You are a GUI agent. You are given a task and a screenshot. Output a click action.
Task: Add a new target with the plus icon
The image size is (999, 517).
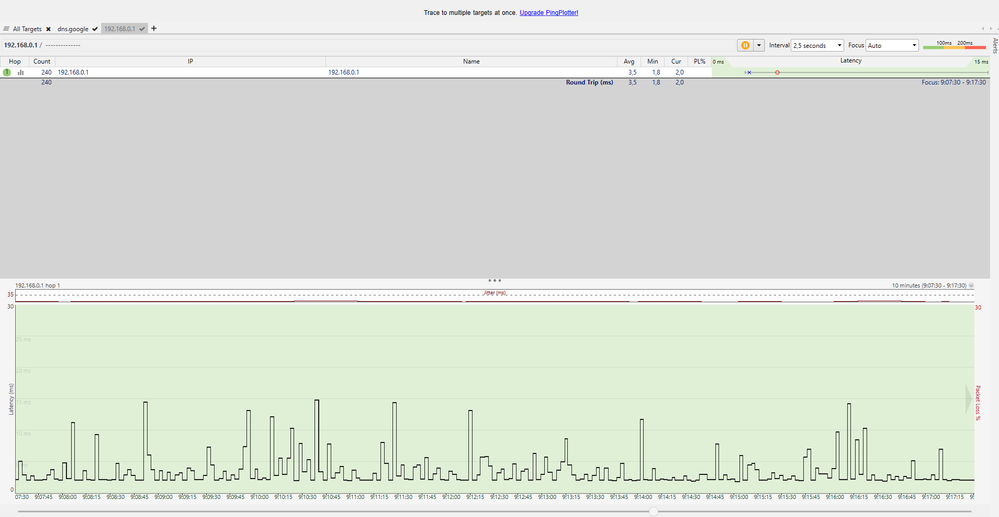(154, 28)
